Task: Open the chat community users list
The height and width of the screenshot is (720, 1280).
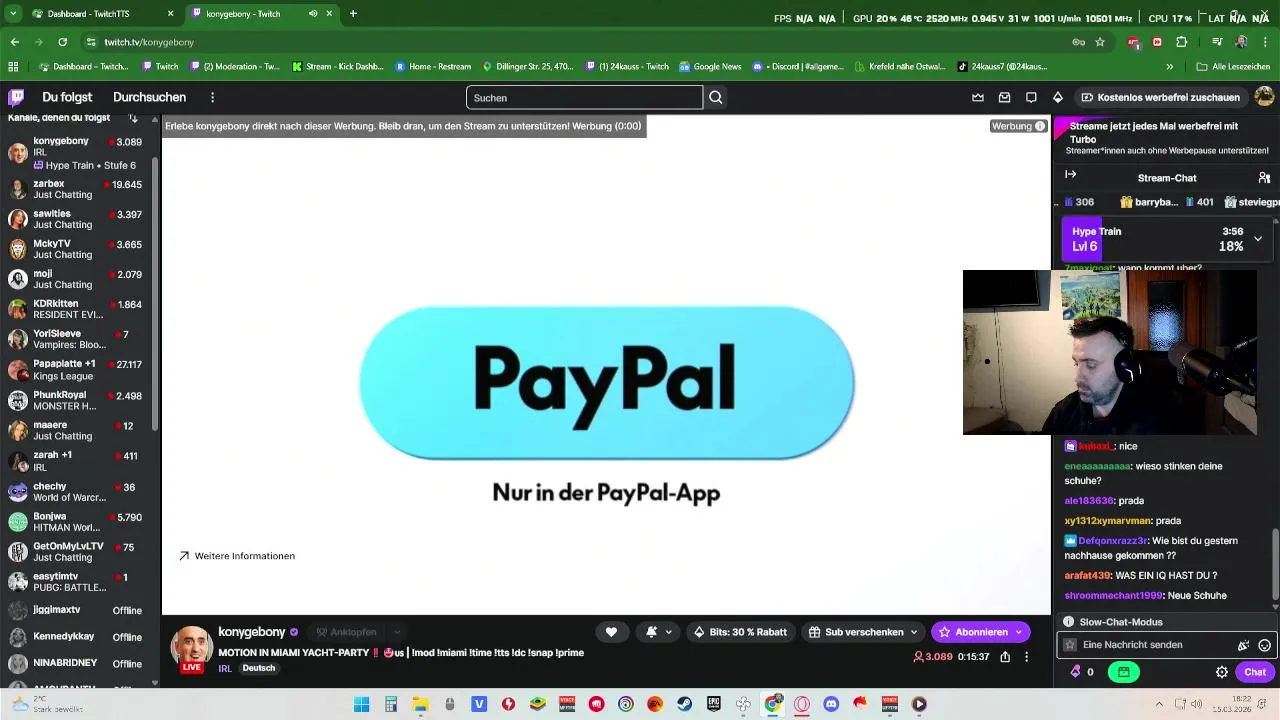Action: tap(1264, 177)
